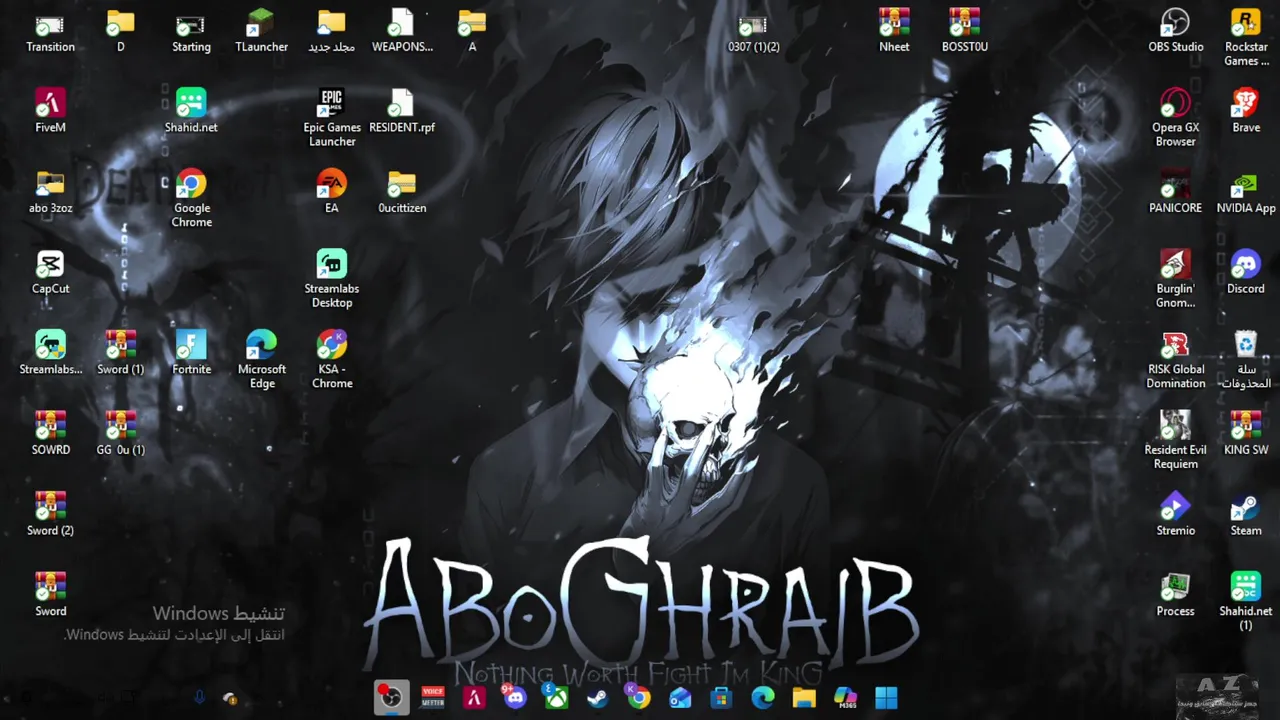Select the Streamlabs... icon beside Sword (1)
Viewport: 1280px width, 720px height.
click(x=50, y=353)
